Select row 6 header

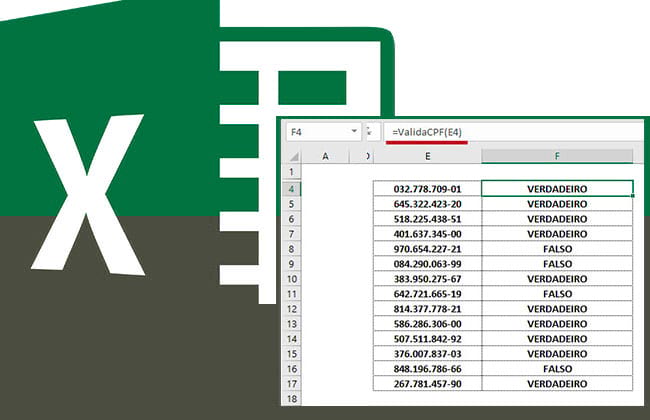pos(291,219)
